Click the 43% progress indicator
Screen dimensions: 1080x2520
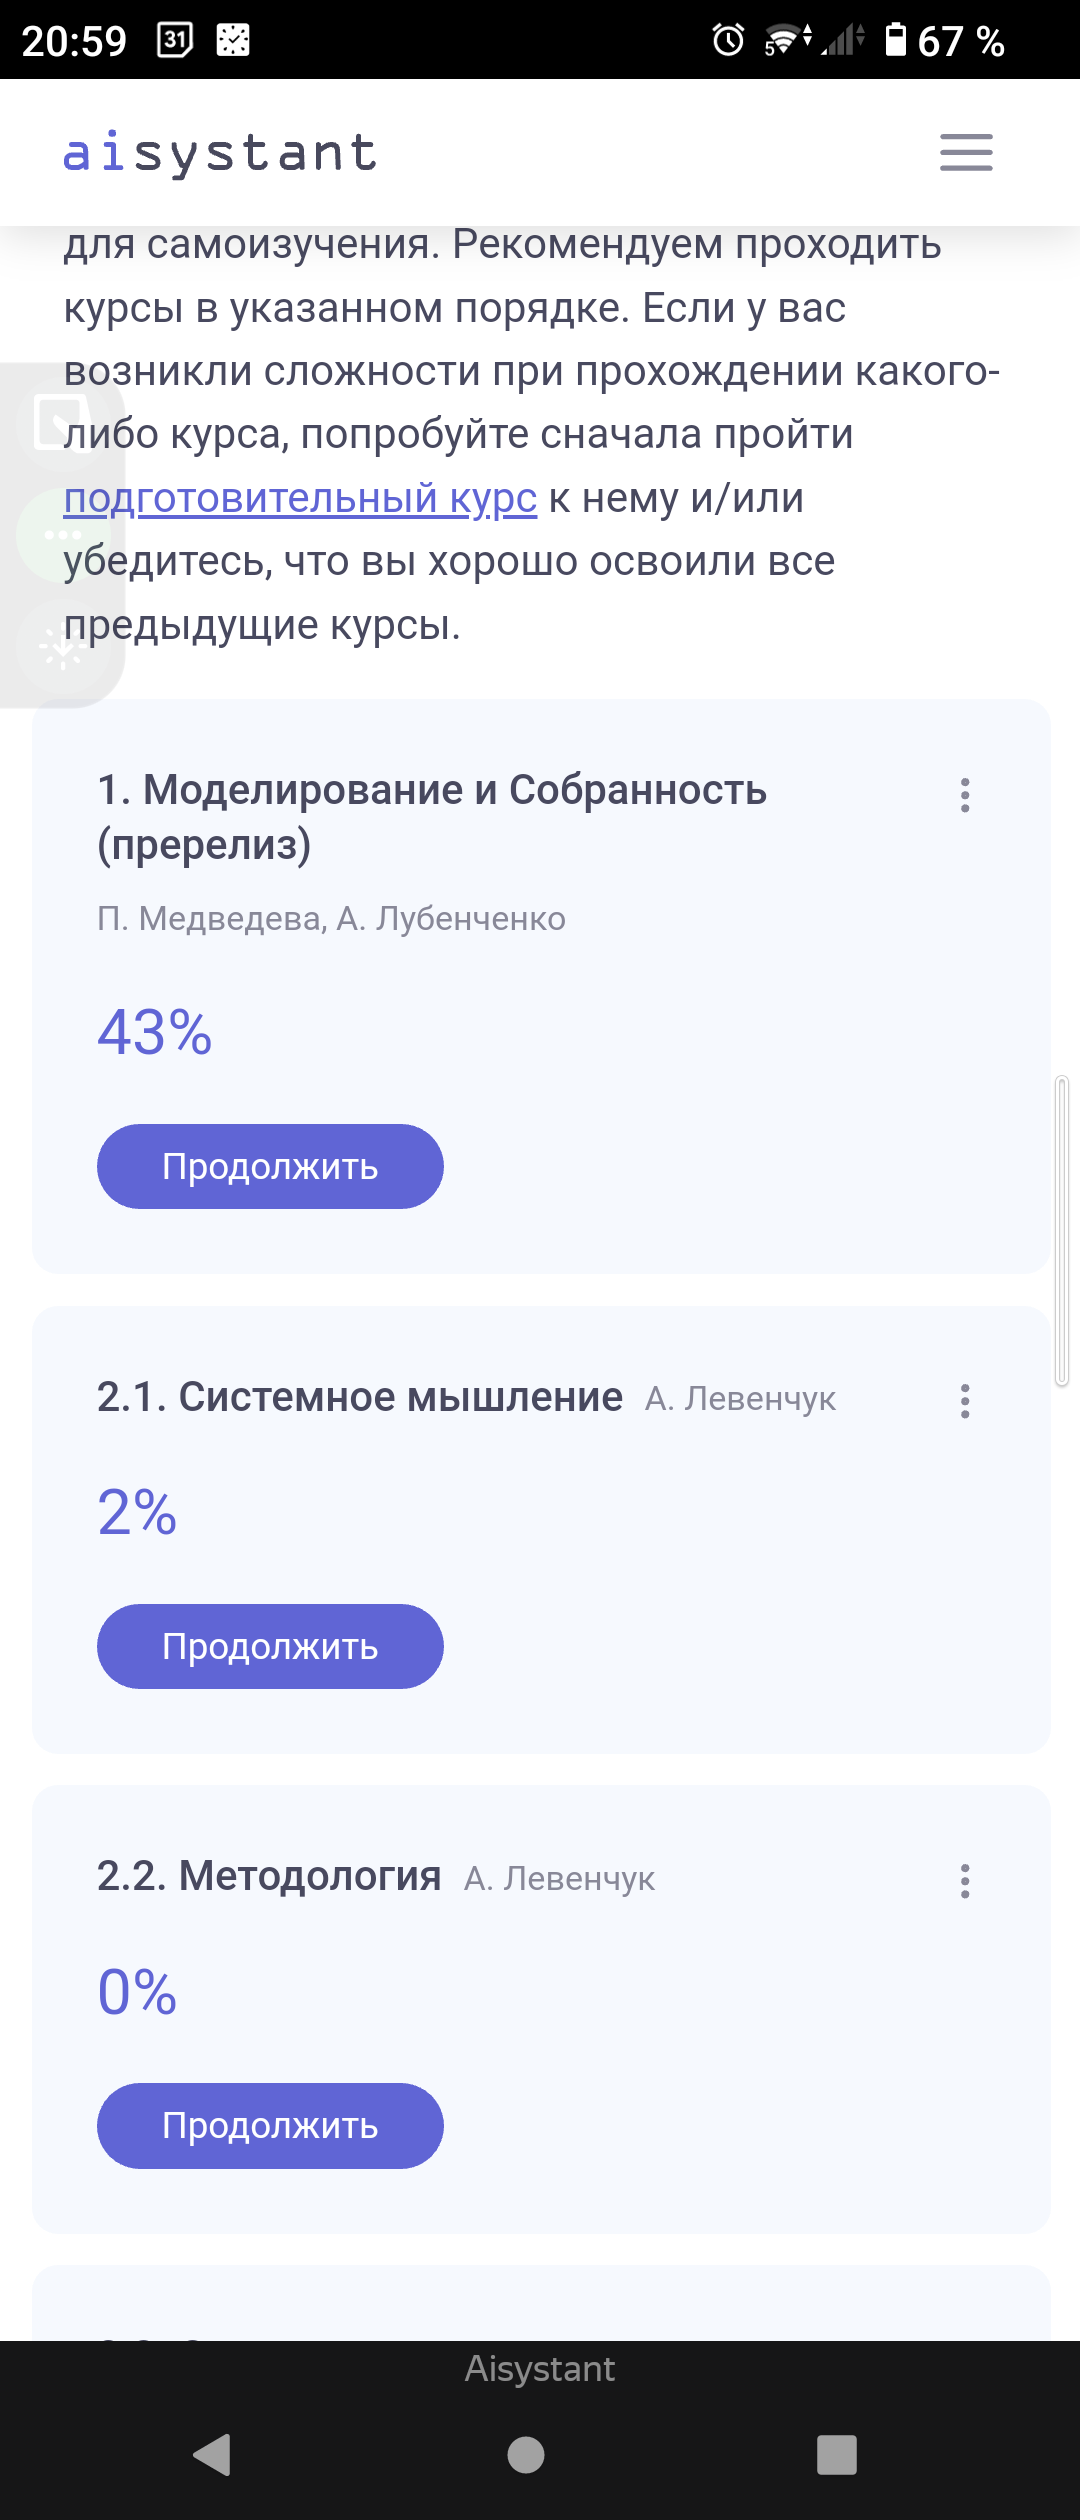point(155,1032)
